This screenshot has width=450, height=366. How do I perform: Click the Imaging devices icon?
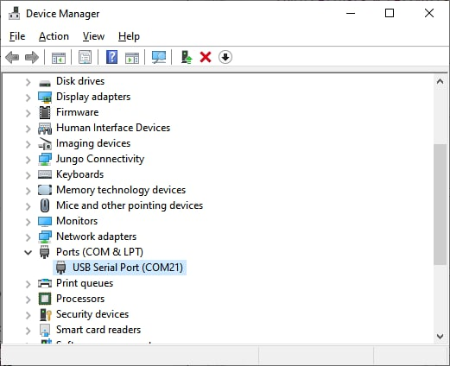pyautogui.click(x=45, y=144)
